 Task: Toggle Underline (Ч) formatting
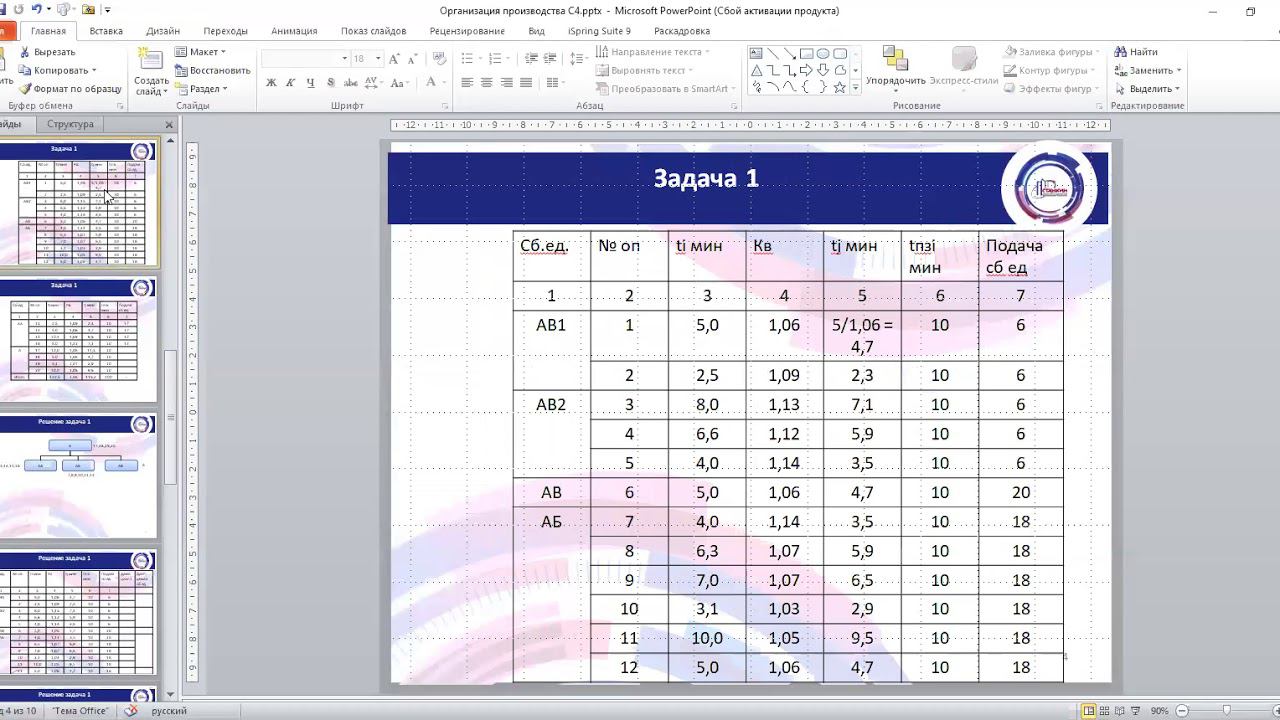pyautogui.click(x=311, y=83)
